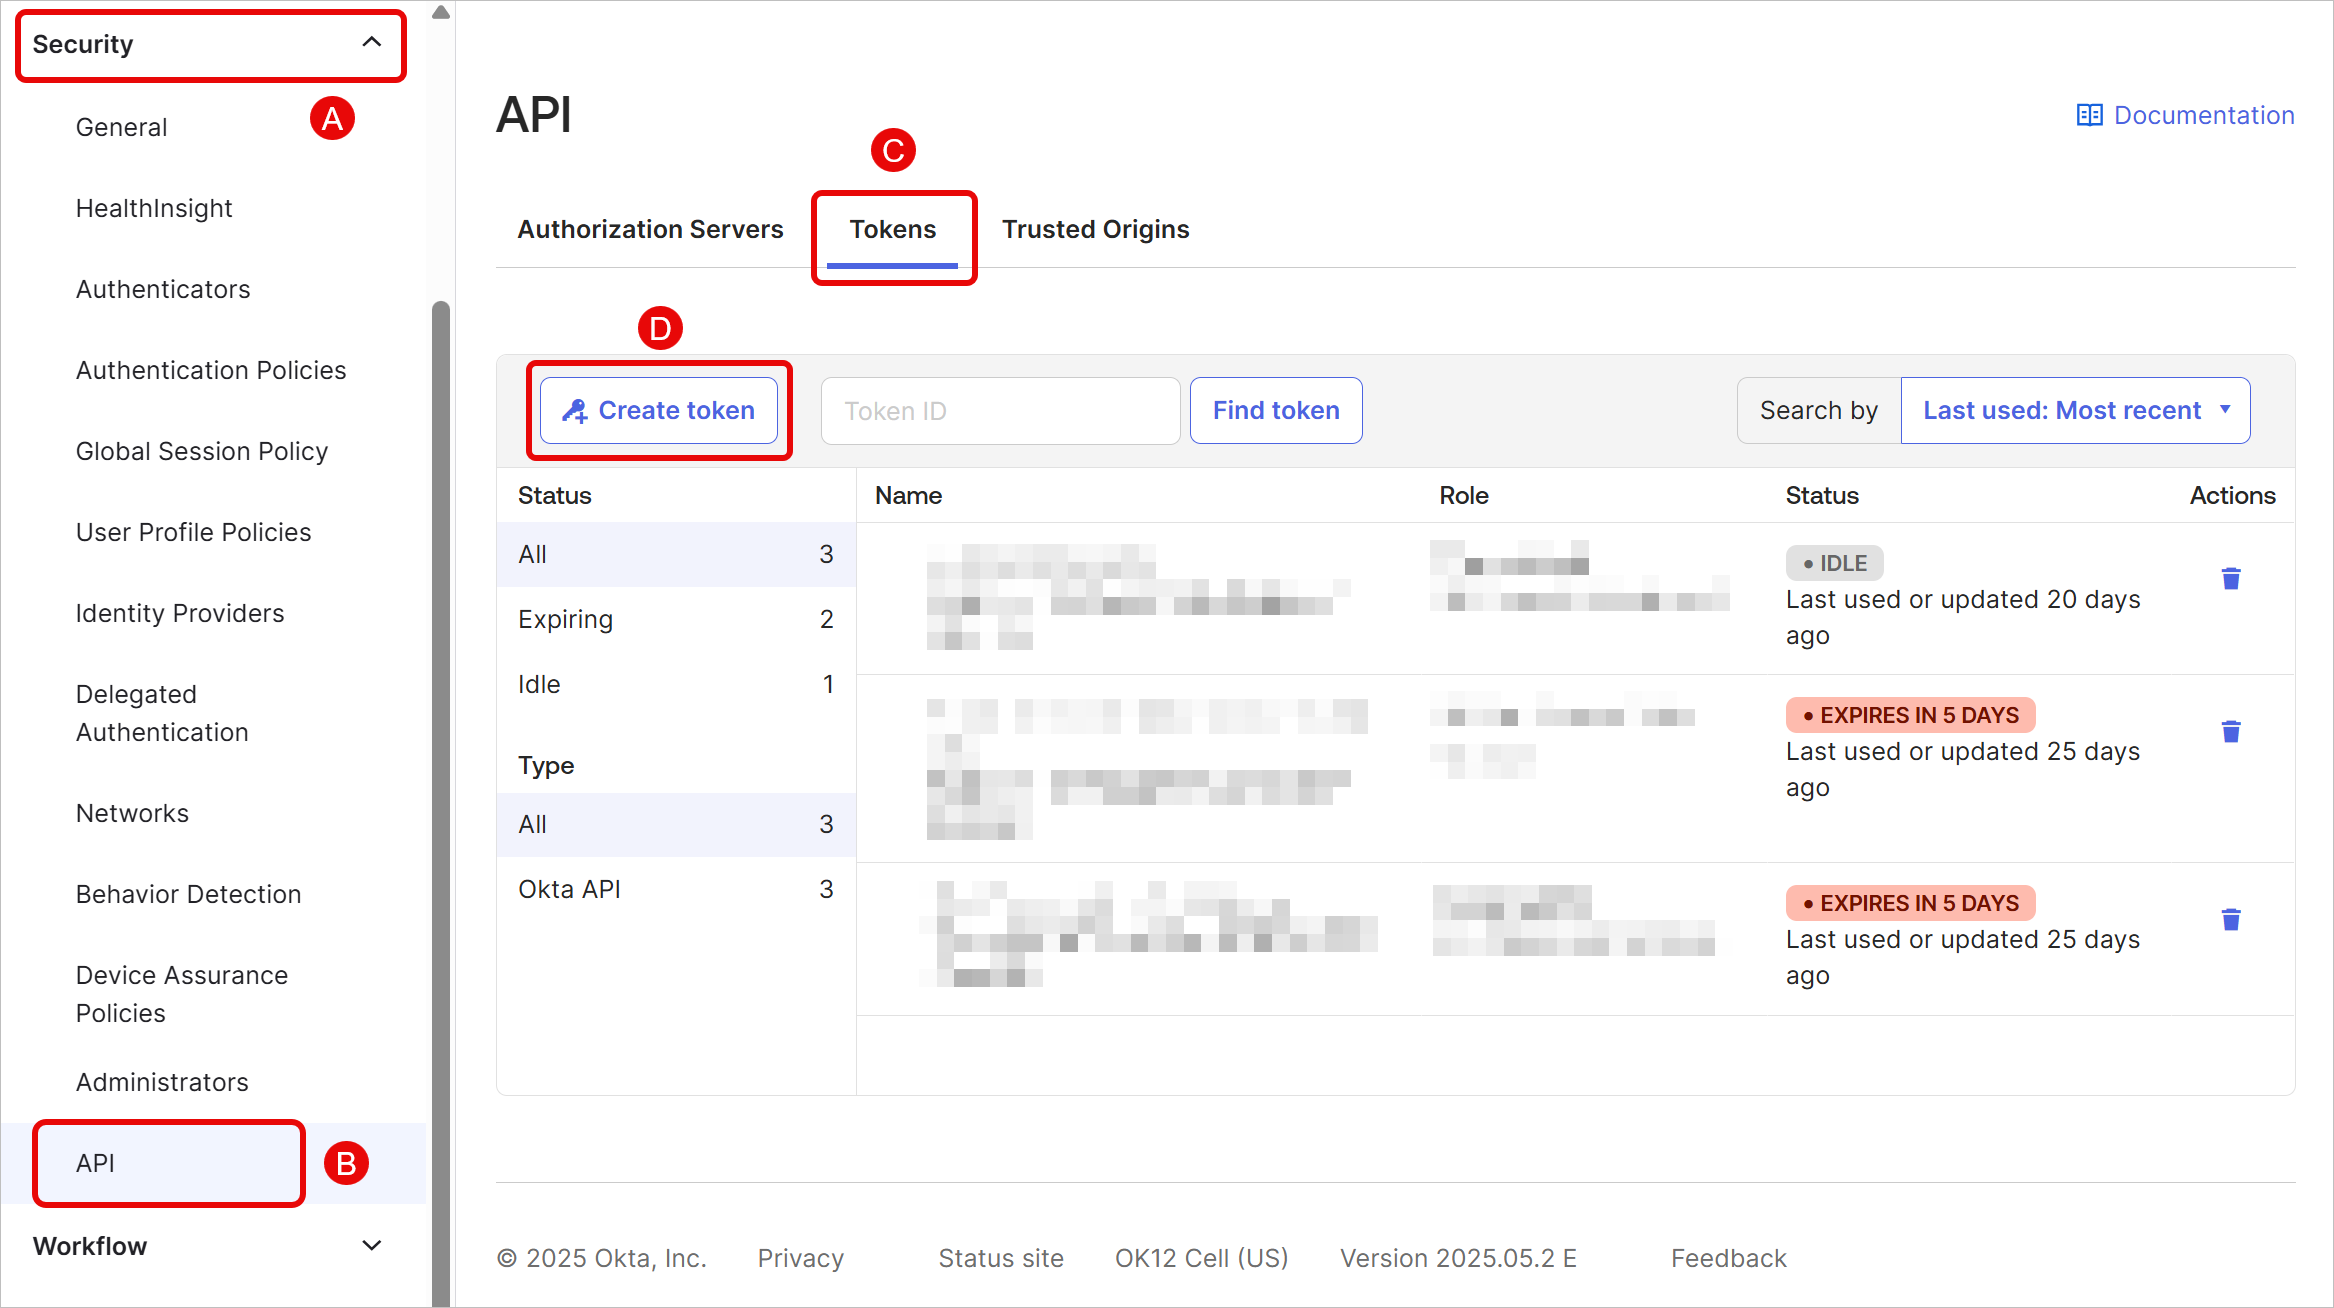Open User Profile Policies
Screen dimensions: 2334x1308
194,532
